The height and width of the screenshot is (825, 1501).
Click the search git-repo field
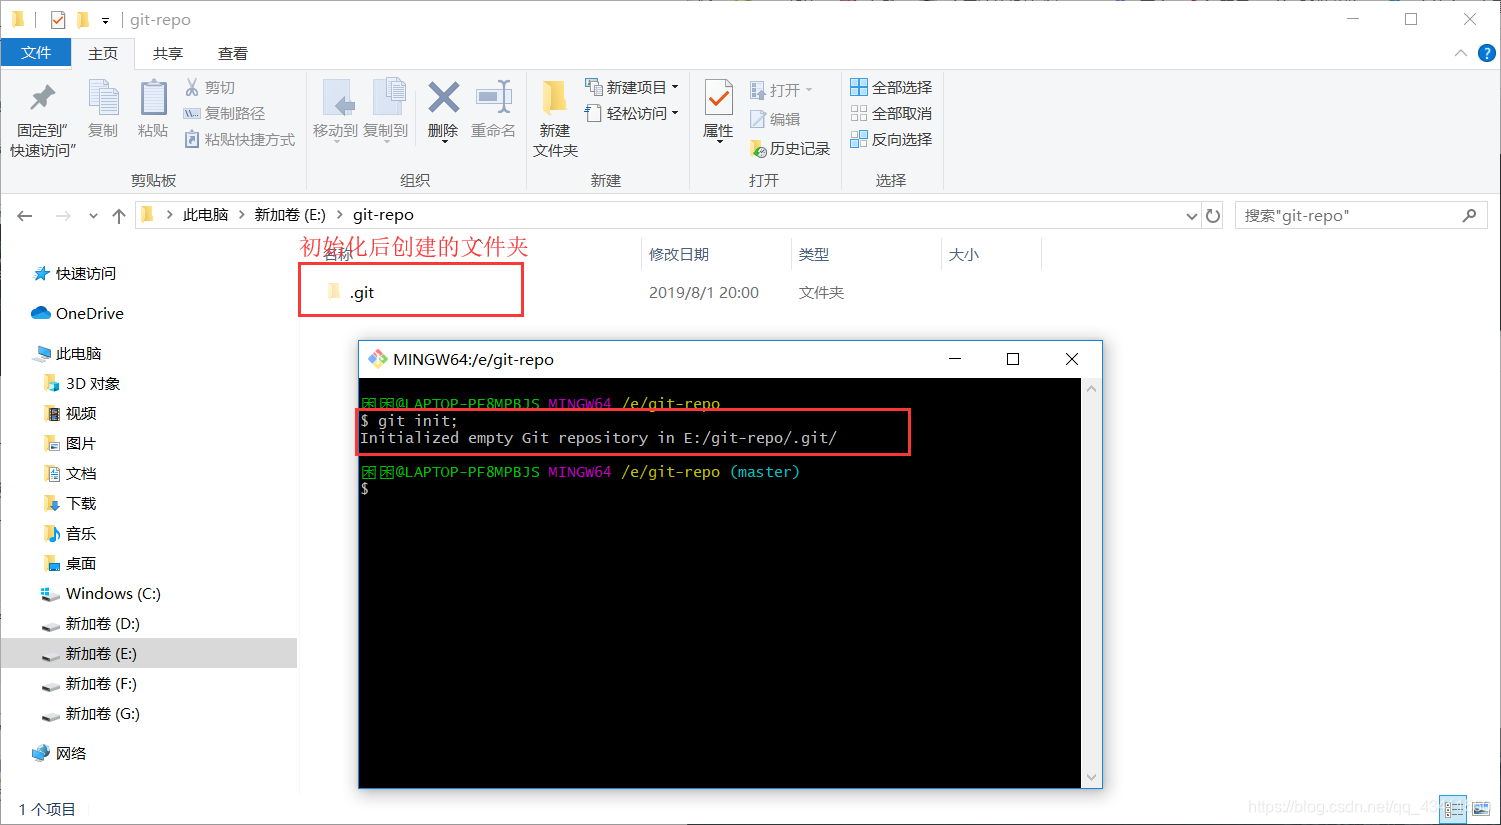point(1360,216)
